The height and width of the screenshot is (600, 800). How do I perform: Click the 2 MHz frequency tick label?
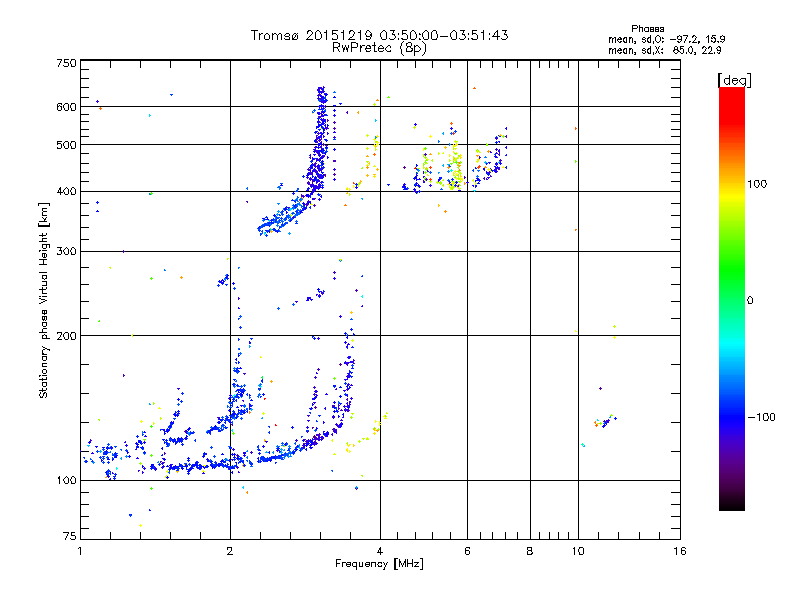pyautogui.click(x=230, y=551)
